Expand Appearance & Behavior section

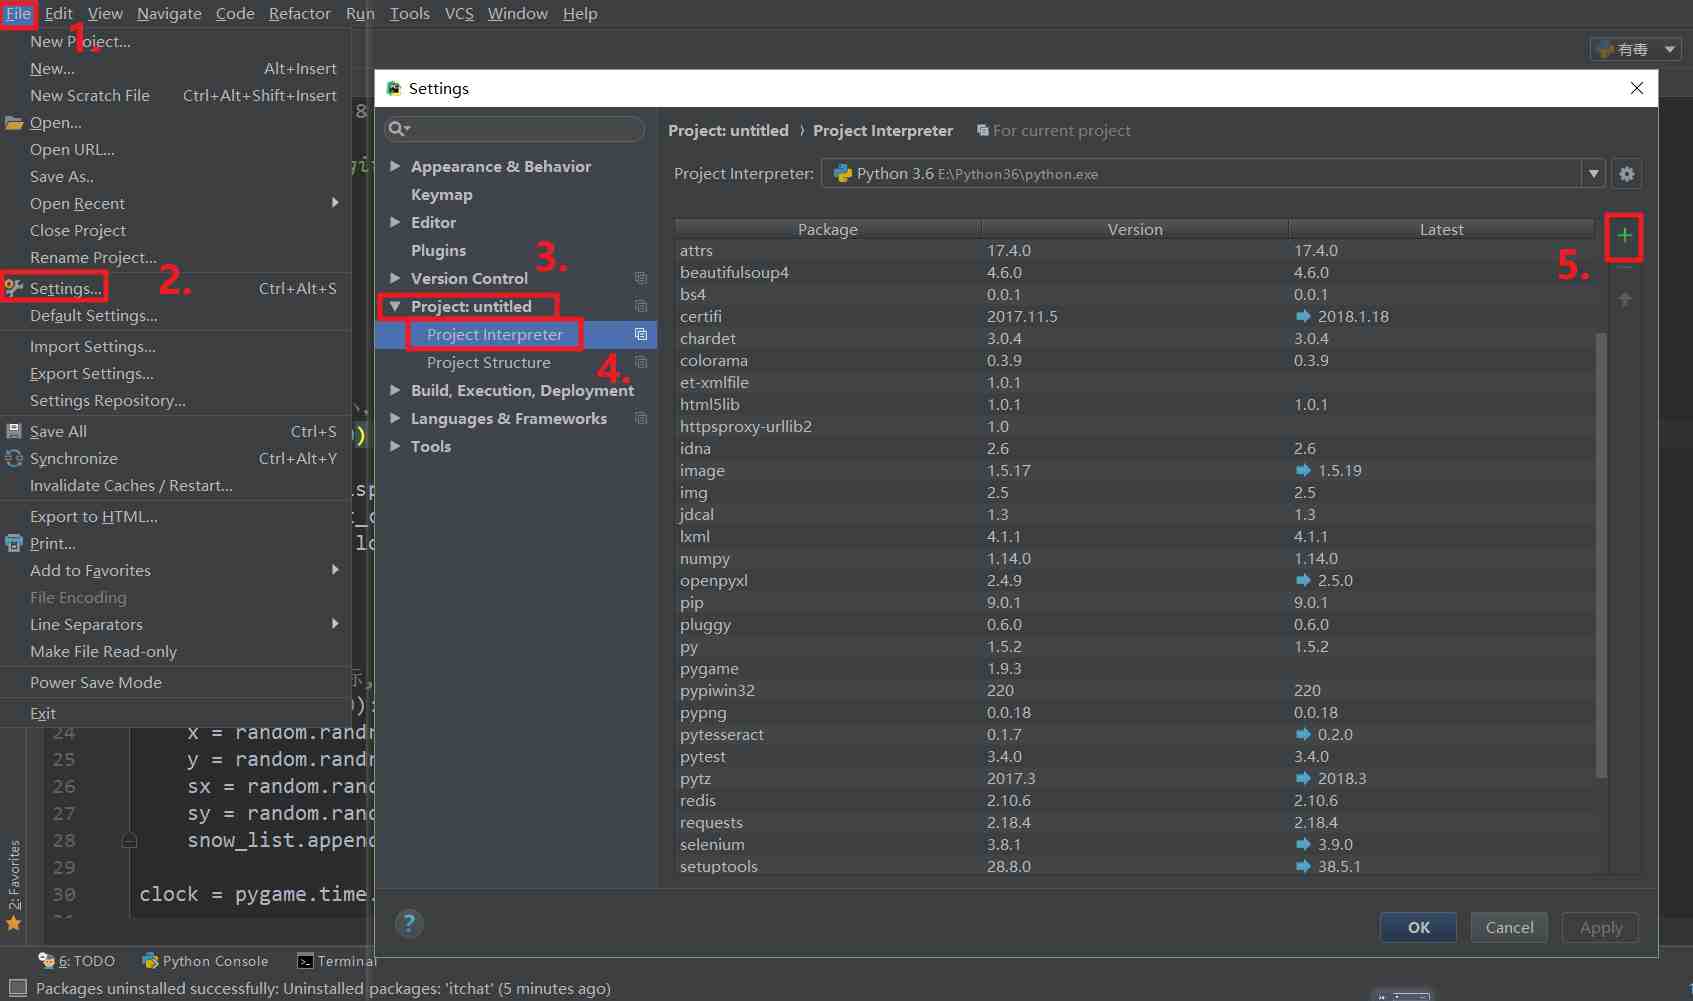(395, 166)
